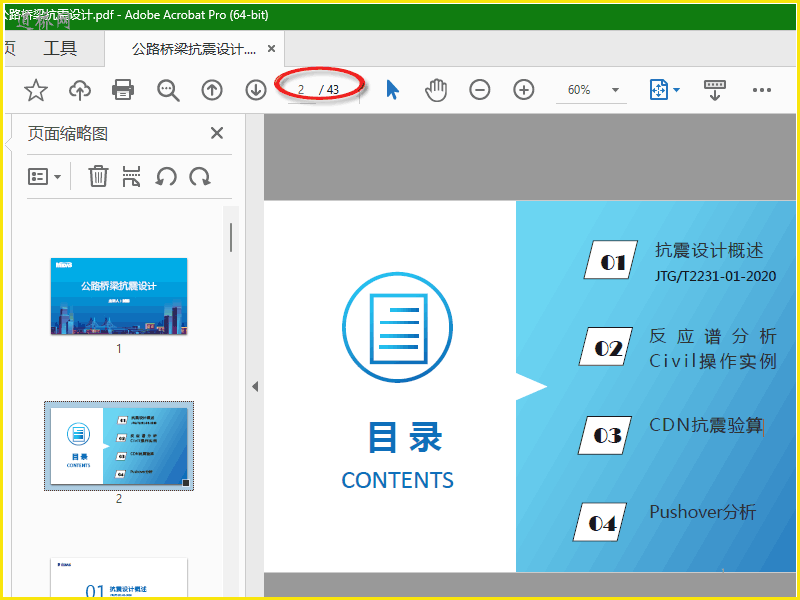The width and height of the screenshot is (800, 600).
Task: Close the 页面缩略图 panel
Action: click(x=217, y=133)
